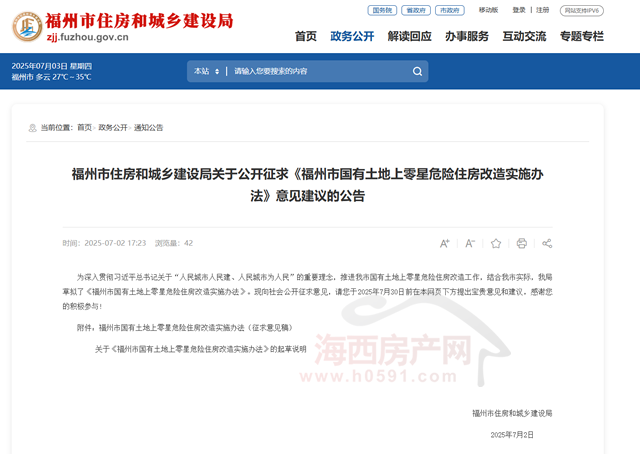Click the 国务院 link button
640x454 pixels.
(x=382, y=10)
